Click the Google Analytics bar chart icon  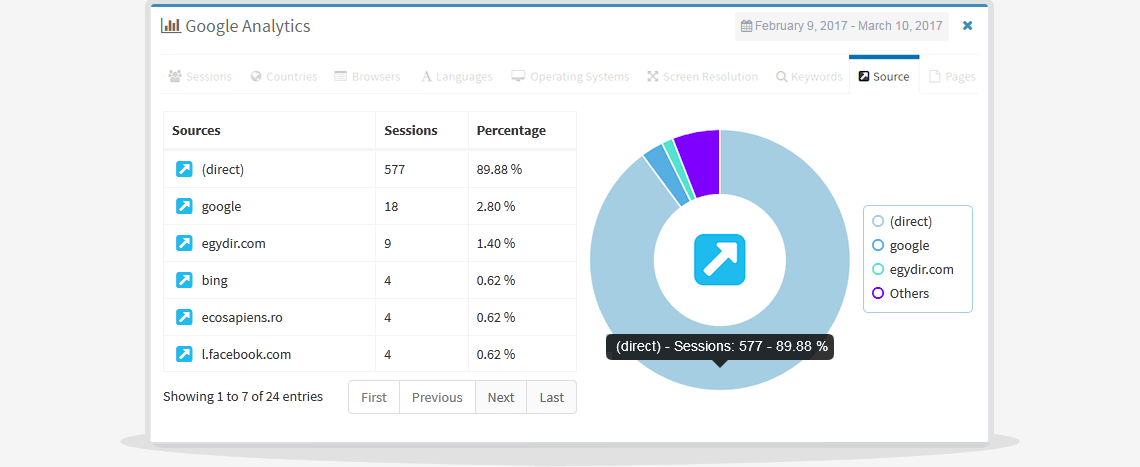pos(171,25)
